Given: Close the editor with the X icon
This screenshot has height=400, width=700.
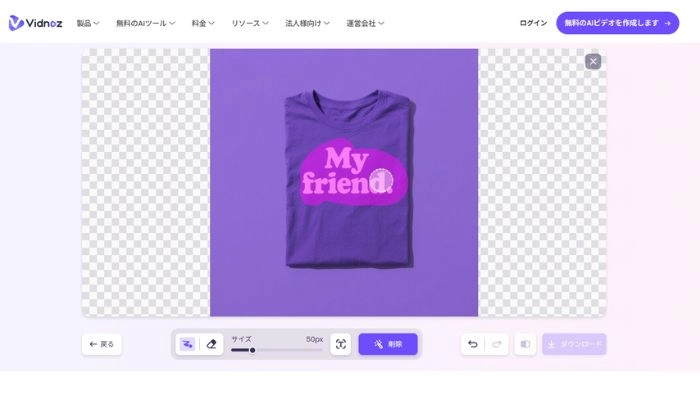Looking at the screenshot, I should coord(593,62).
